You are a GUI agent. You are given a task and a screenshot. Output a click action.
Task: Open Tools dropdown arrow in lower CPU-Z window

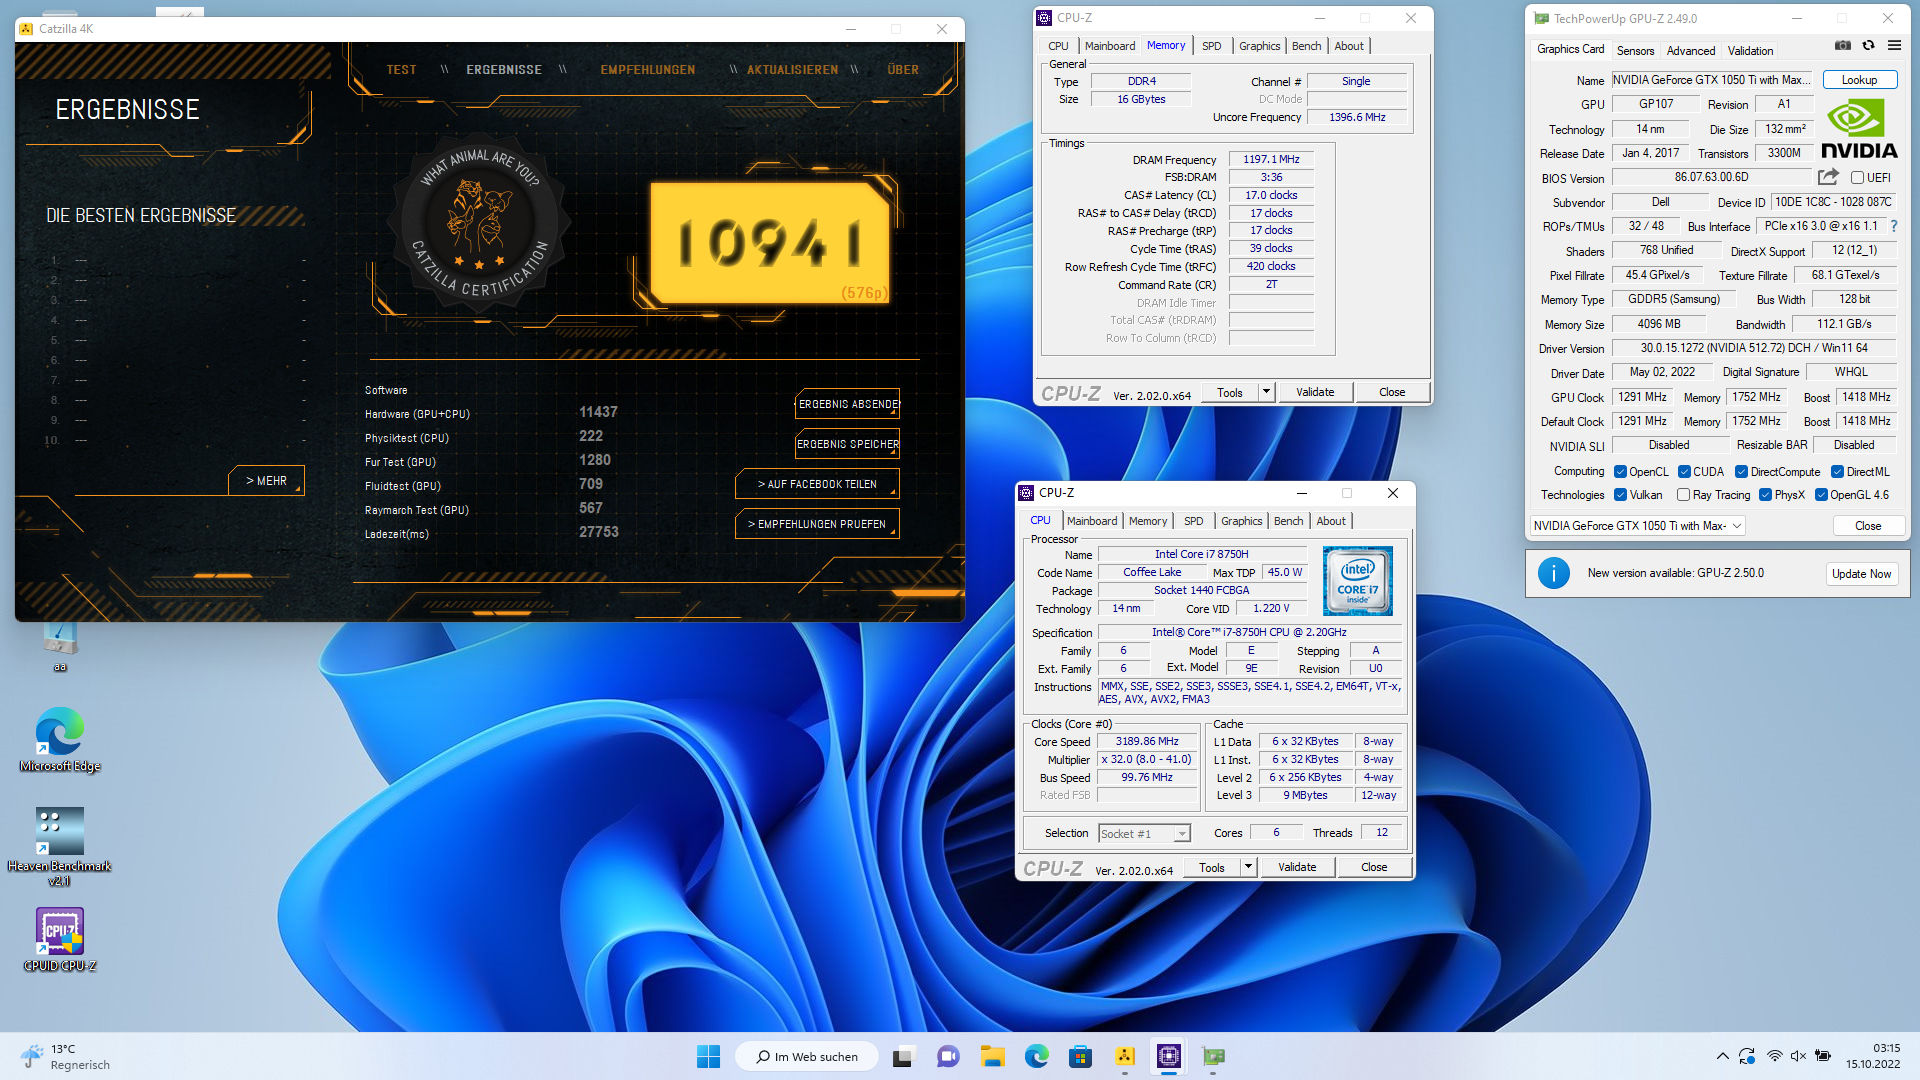1248,867
